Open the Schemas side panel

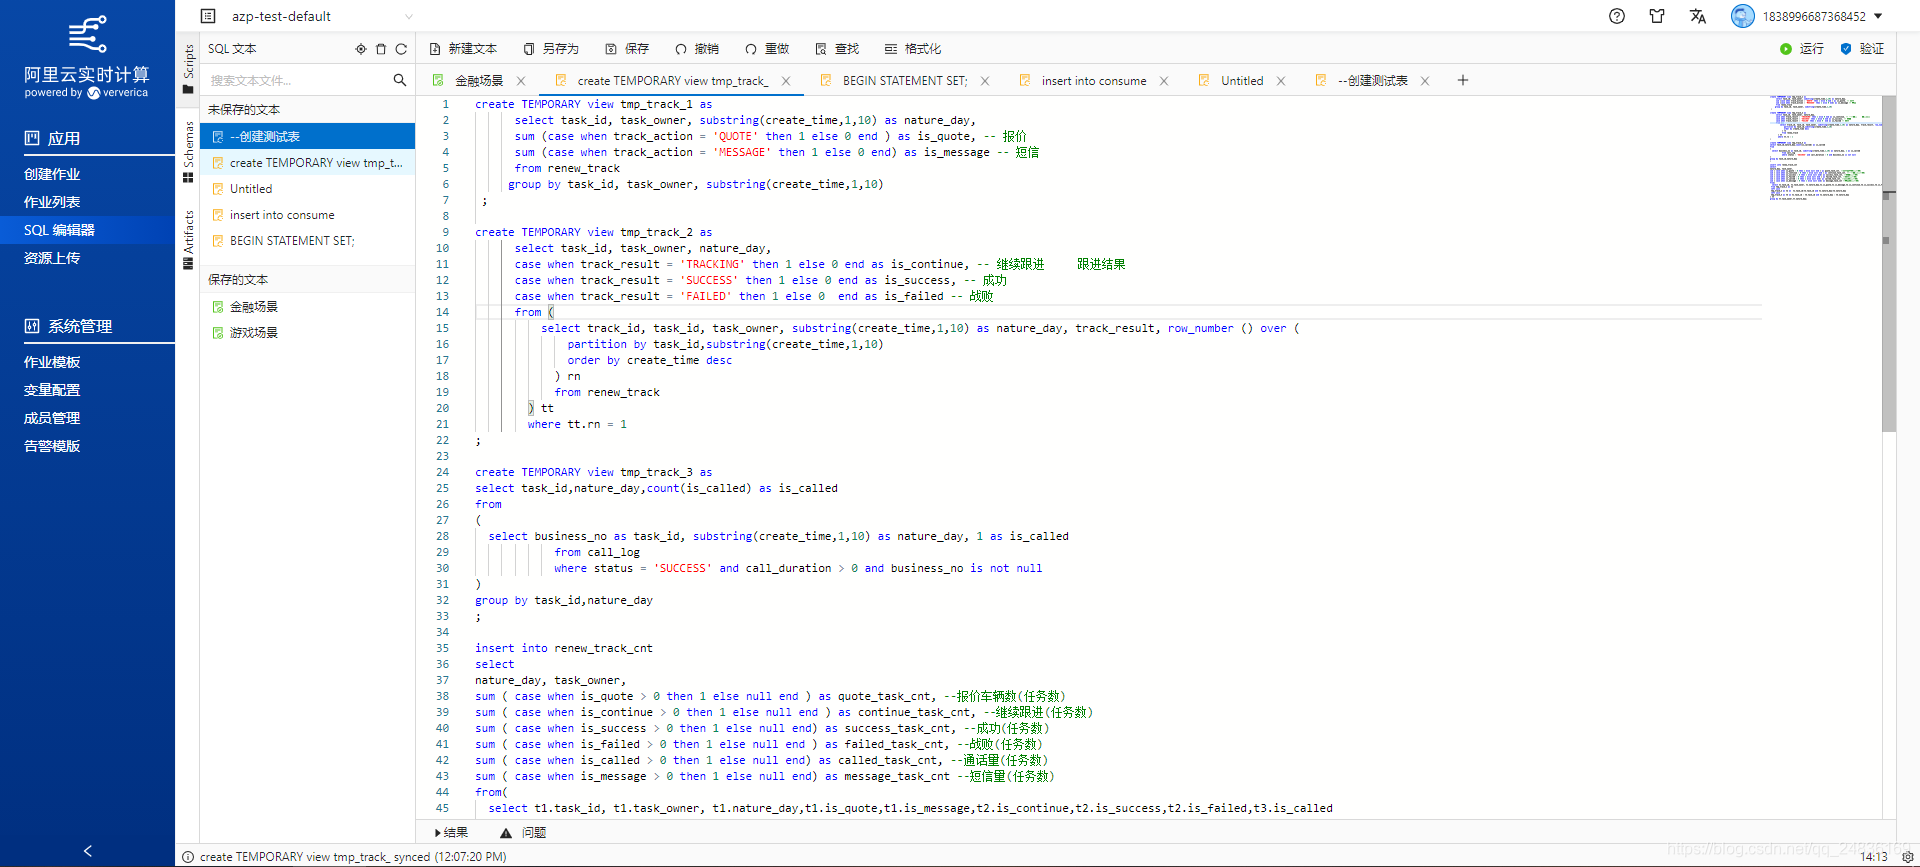click(188, 152)
